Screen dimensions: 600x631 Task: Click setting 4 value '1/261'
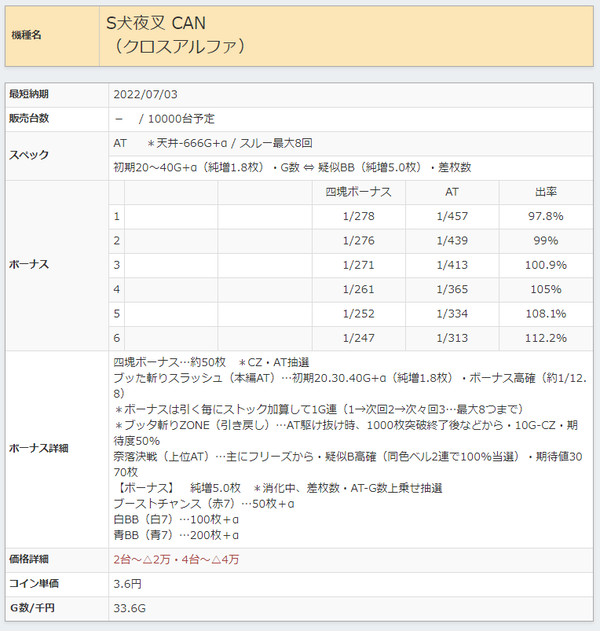point(359,289)
